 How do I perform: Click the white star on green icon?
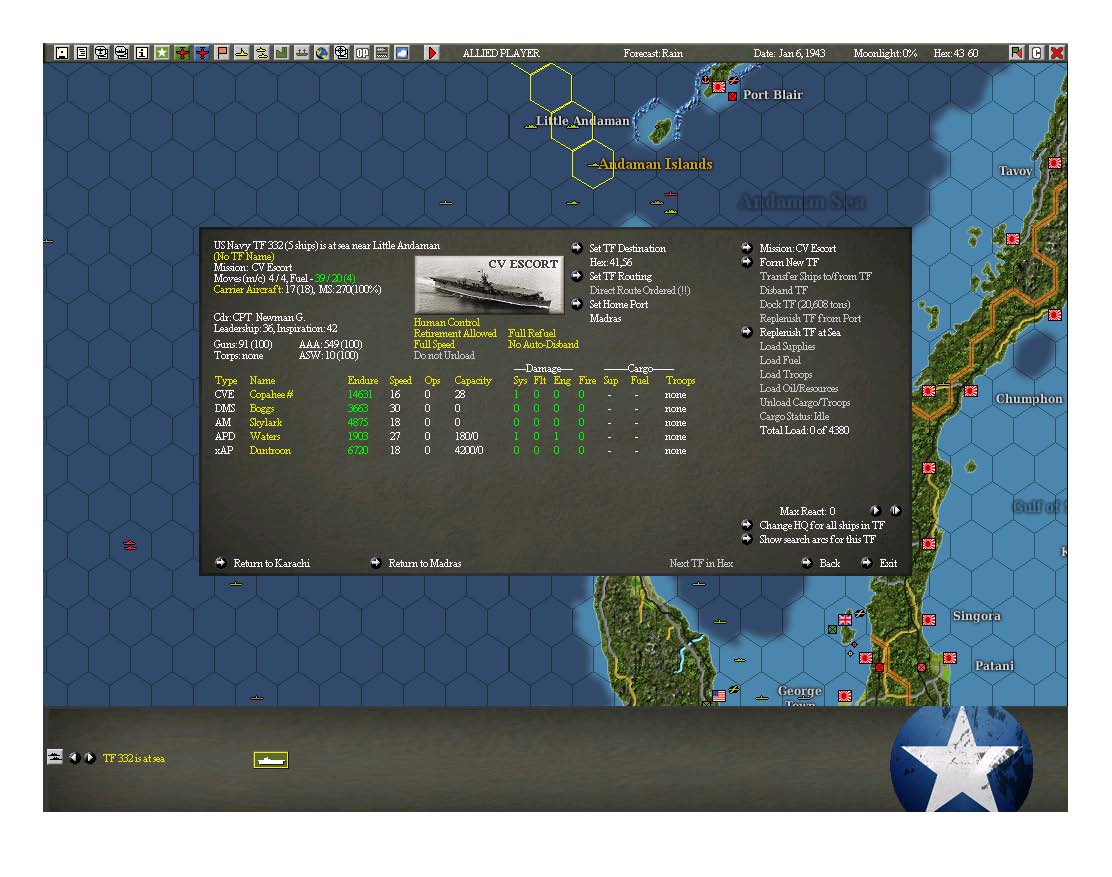click(x=162, y=53)
